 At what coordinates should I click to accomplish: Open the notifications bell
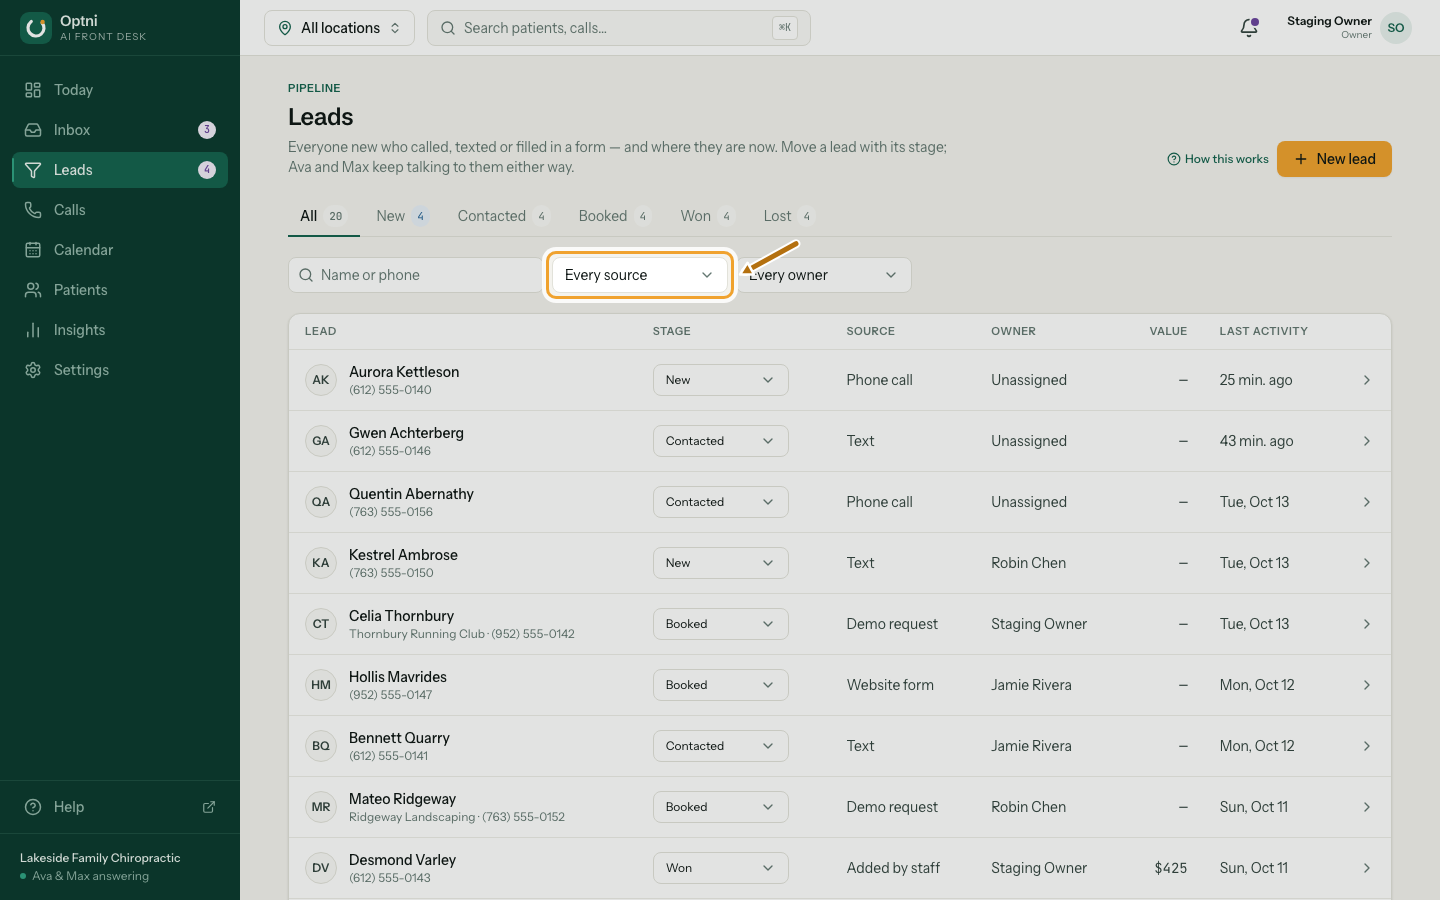1249,28
